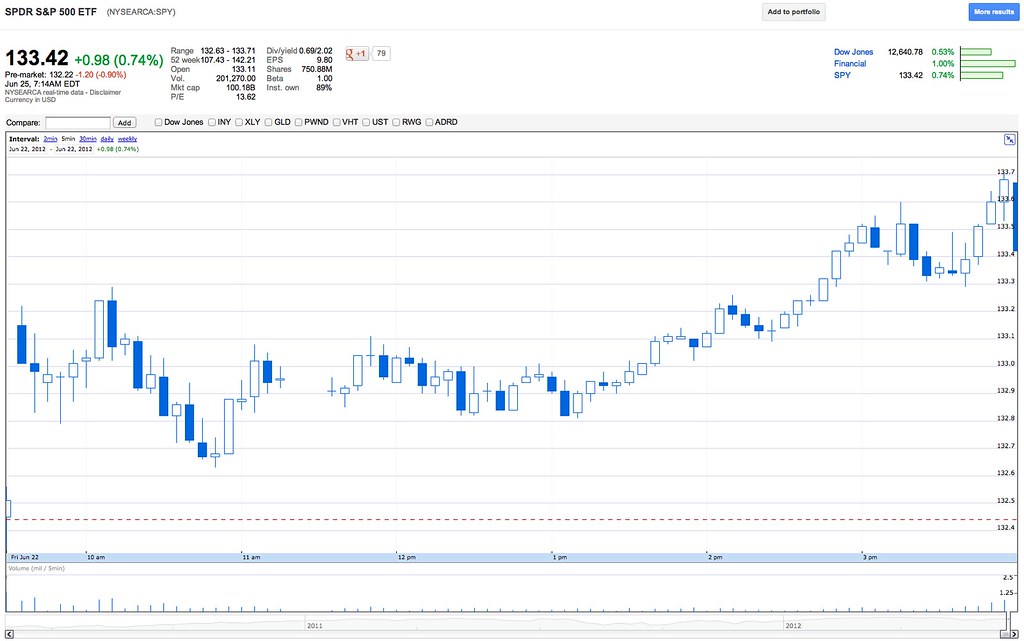Click the Dow Jones value 12,640.78
Viewport: 1024px width, 641px height.
click(x=905, y=52)
